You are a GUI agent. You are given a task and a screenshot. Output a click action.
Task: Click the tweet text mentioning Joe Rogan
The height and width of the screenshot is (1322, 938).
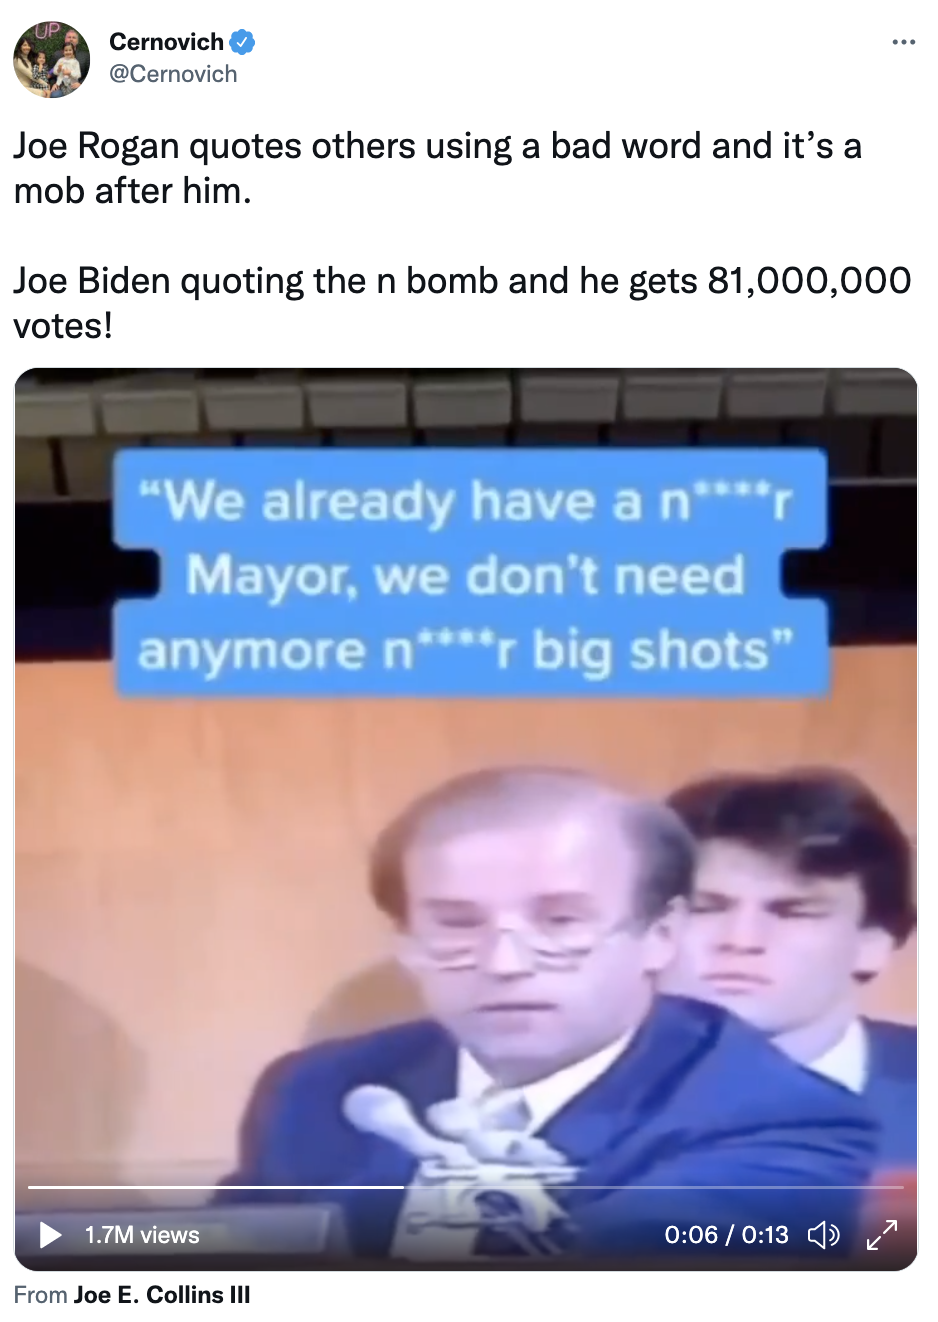[x=437, y=168]
